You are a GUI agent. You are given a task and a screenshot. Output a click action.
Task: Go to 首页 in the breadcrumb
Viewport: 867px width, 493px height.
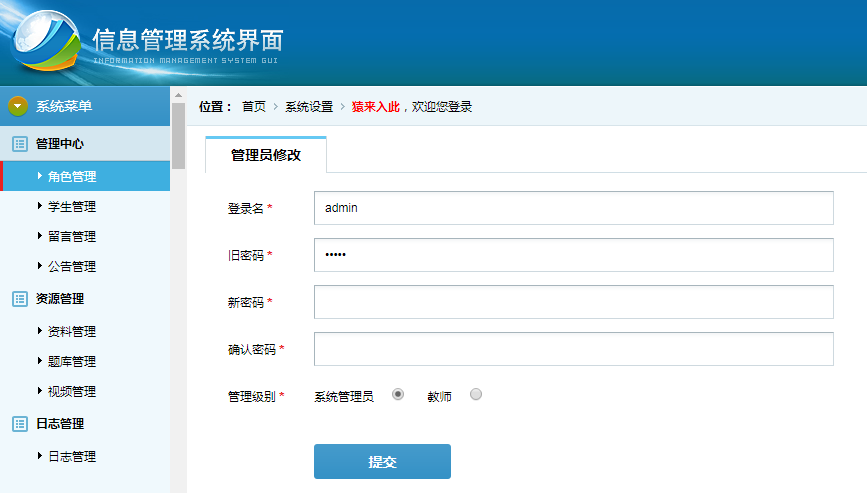coord(254,107)
